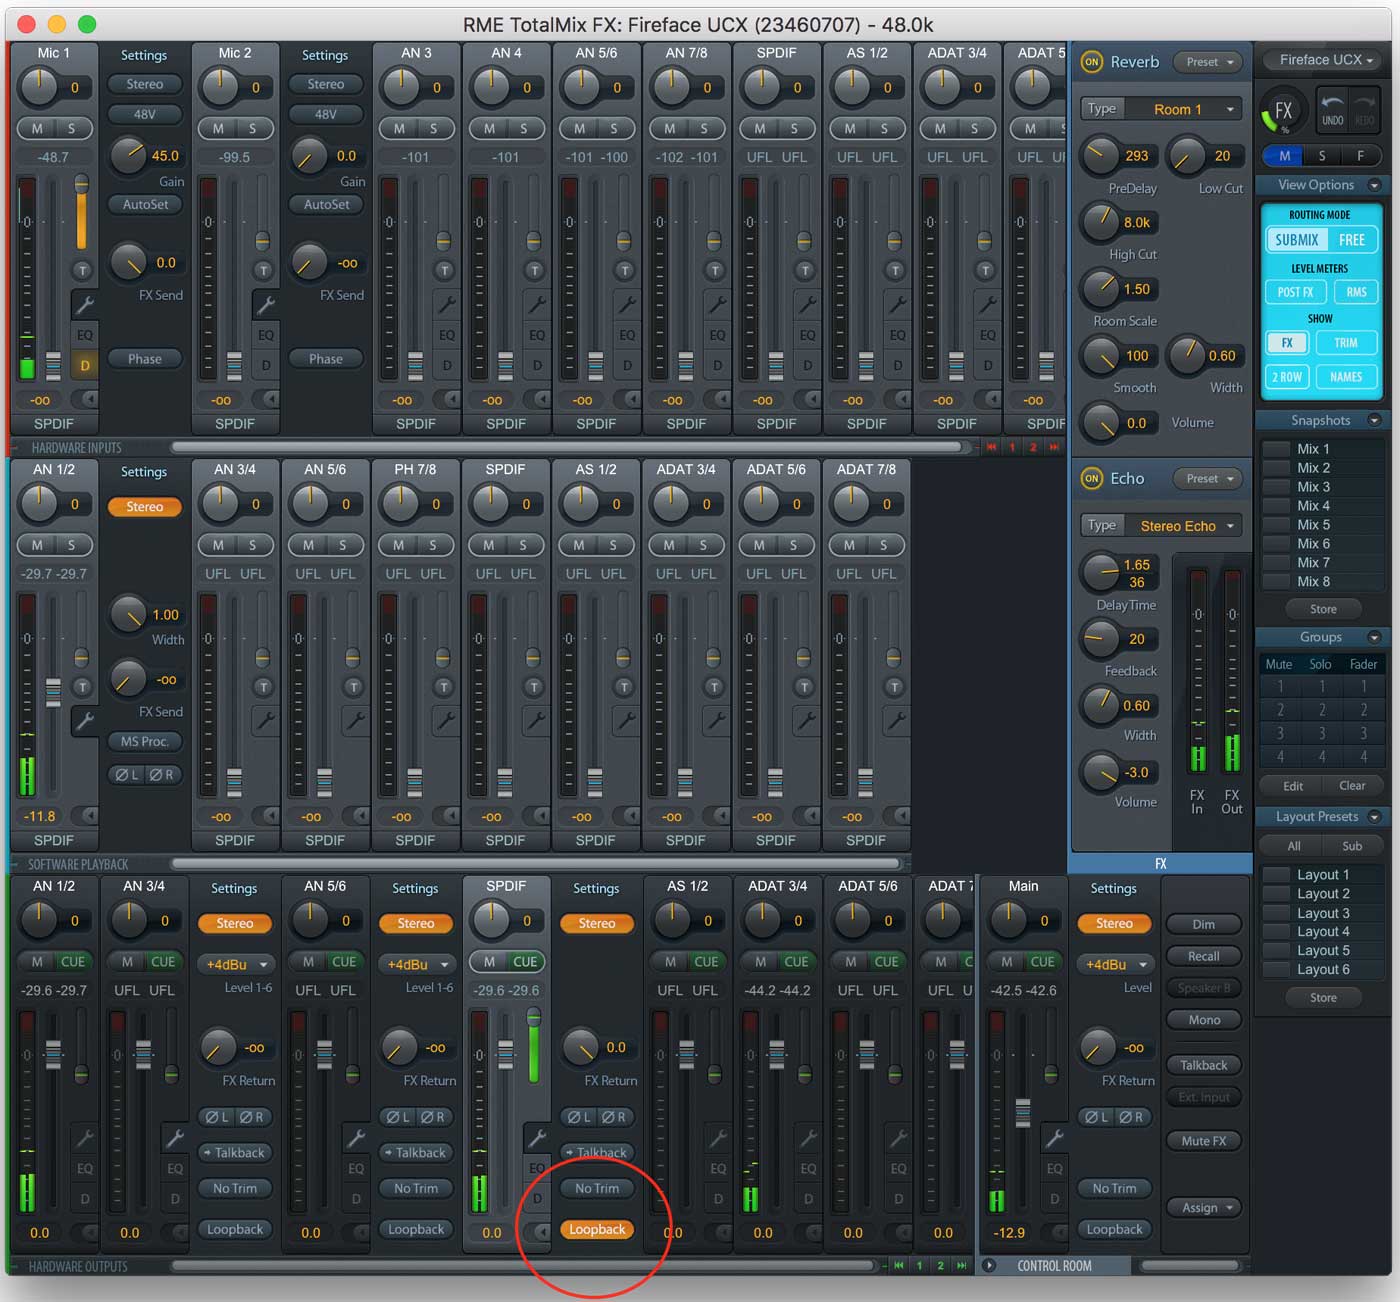This screenshot has height=1302, width=1400.
Task: Open the Reverb Preset dropdown
Action: click(x=1208, y=62)
